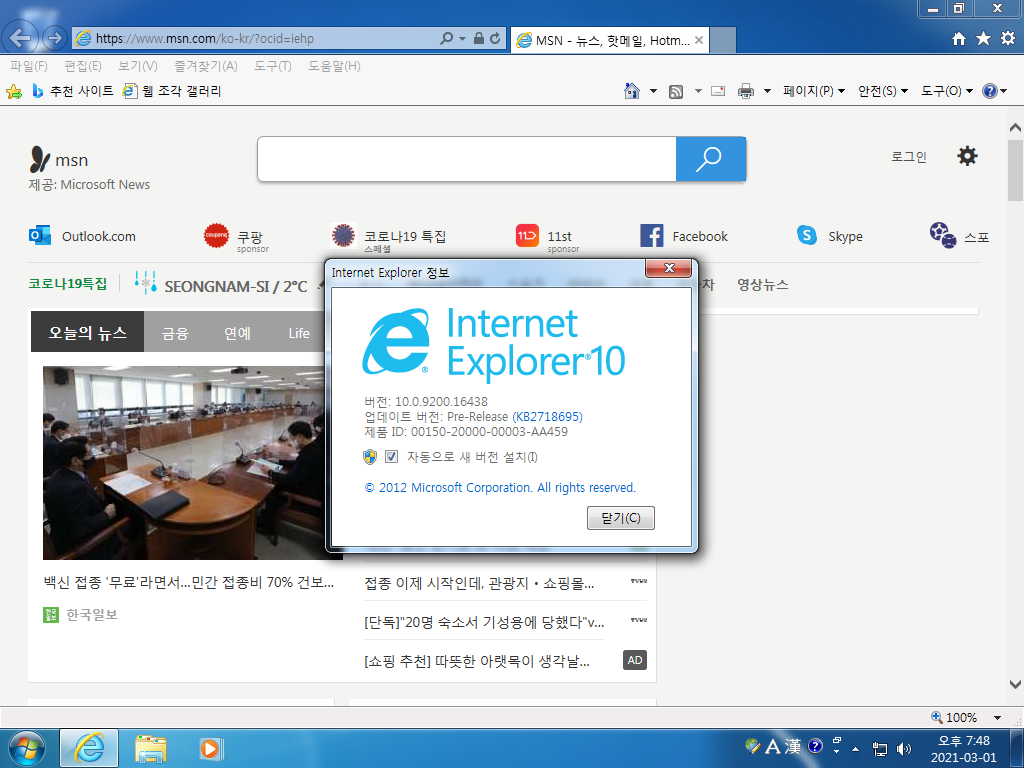Add to favorites bar star icon
1024x768 pixels.
pos(14,91)
